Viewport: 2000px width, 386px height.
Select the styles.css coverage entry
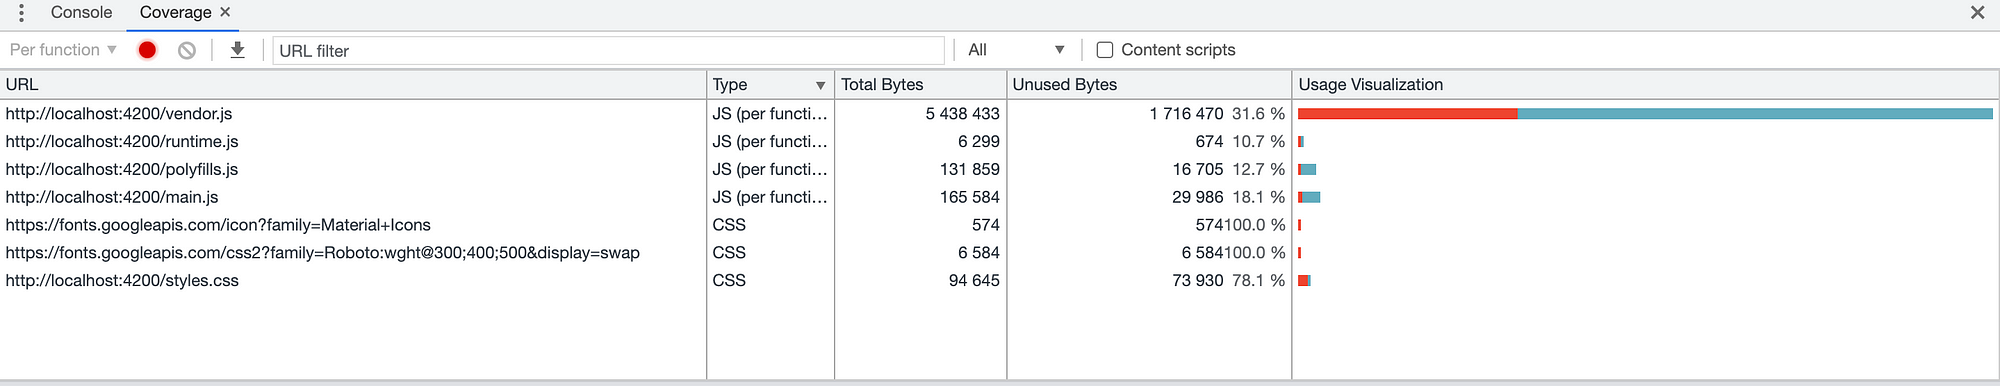[x=1000, y=281]
